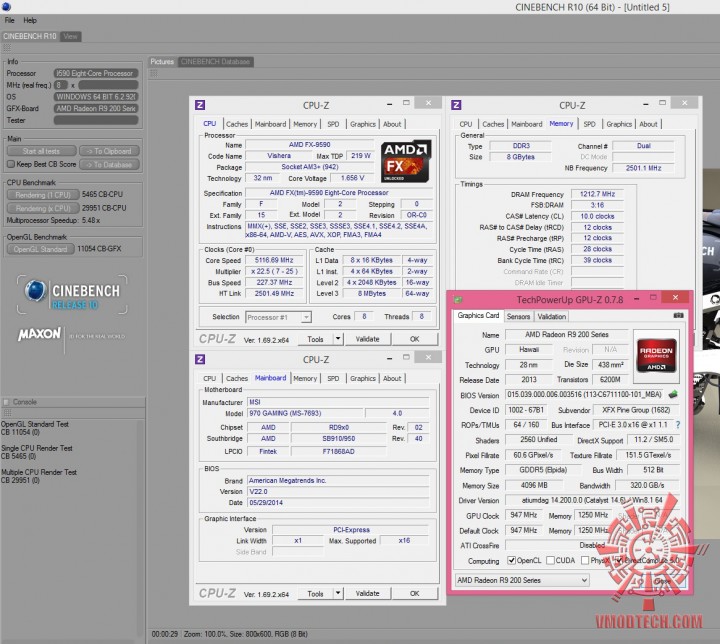720x644 pixels.
Task: Open Graphics tab in the Mainboard CPU-Z window
Action: tap(363, 378)
